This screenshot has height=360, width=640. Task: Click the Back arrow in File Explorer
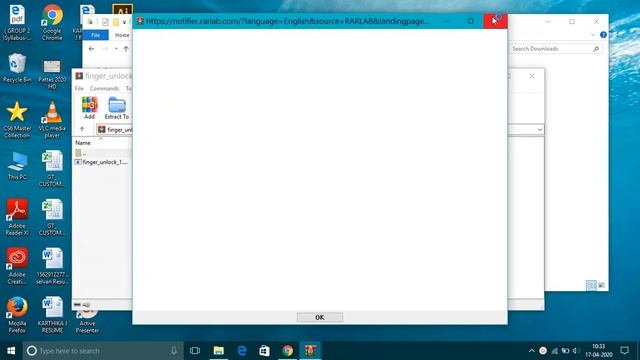coord(91,49)
